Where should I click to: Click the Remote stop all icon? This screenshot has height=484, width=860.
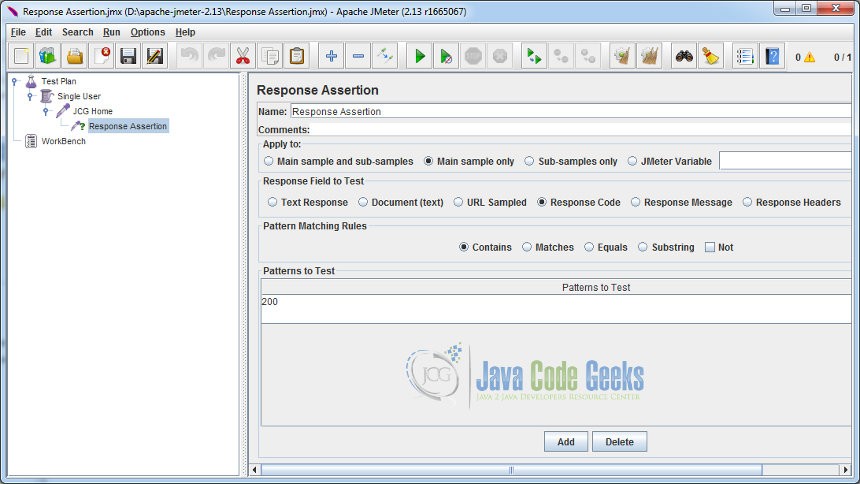[x=561, y=56]
